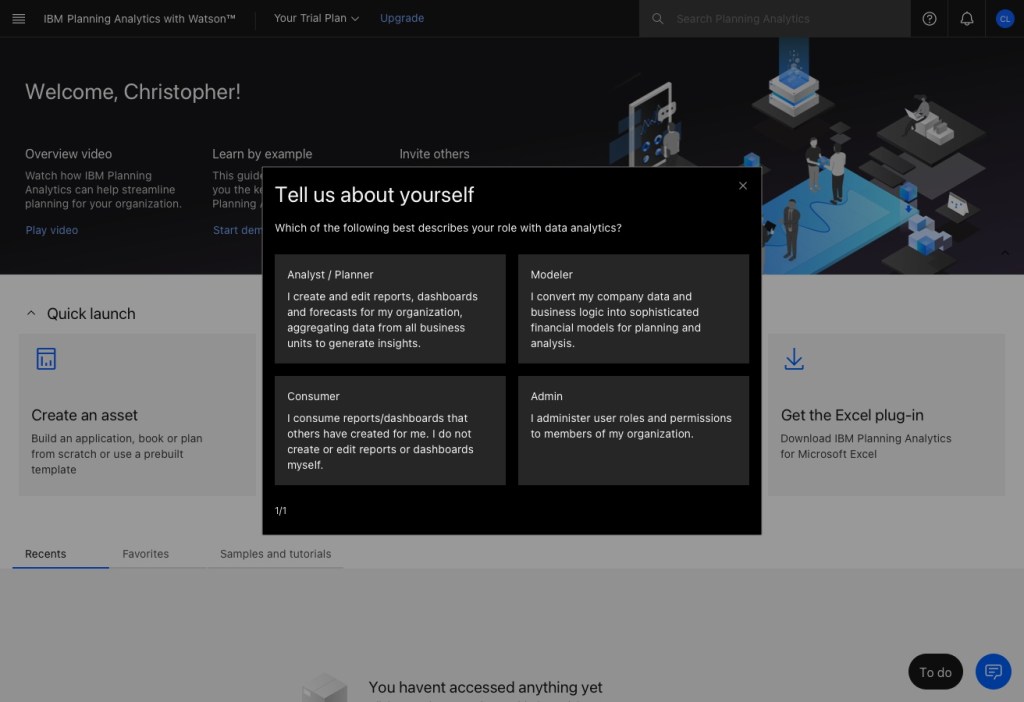This screenshot has height=702, width=1024.
Task: Open the hamburger navigation menu
Action: pyautogui.click(x=18, y=18)
